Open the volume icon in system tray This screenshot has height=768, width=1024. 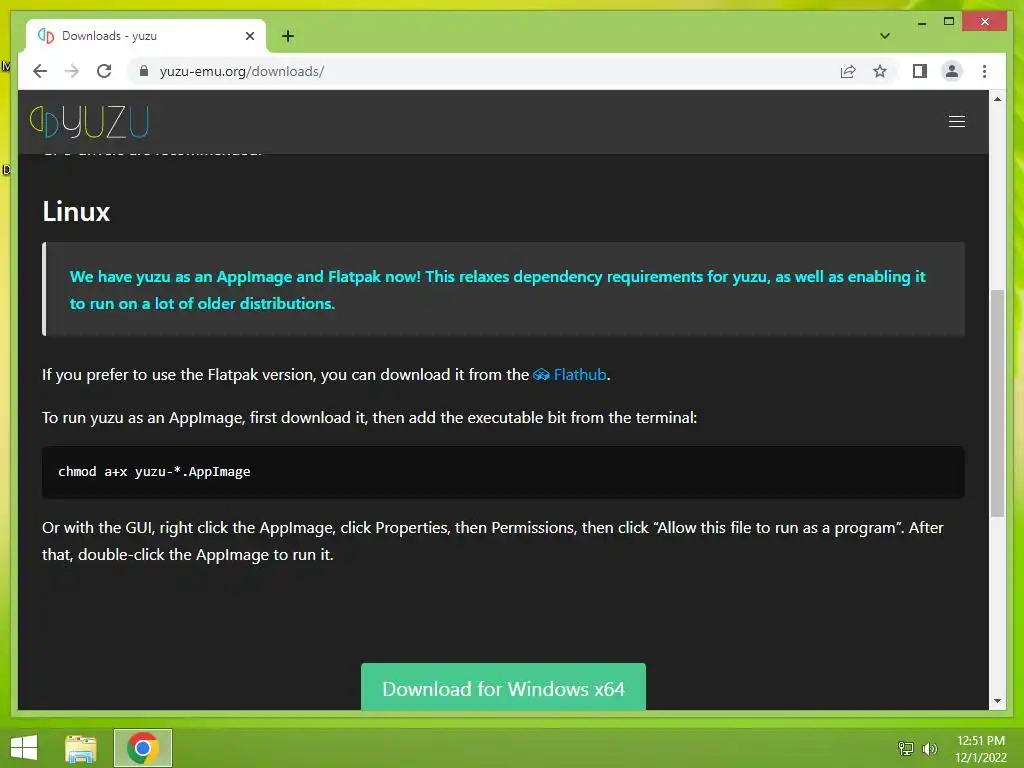(x=929, y=748)
